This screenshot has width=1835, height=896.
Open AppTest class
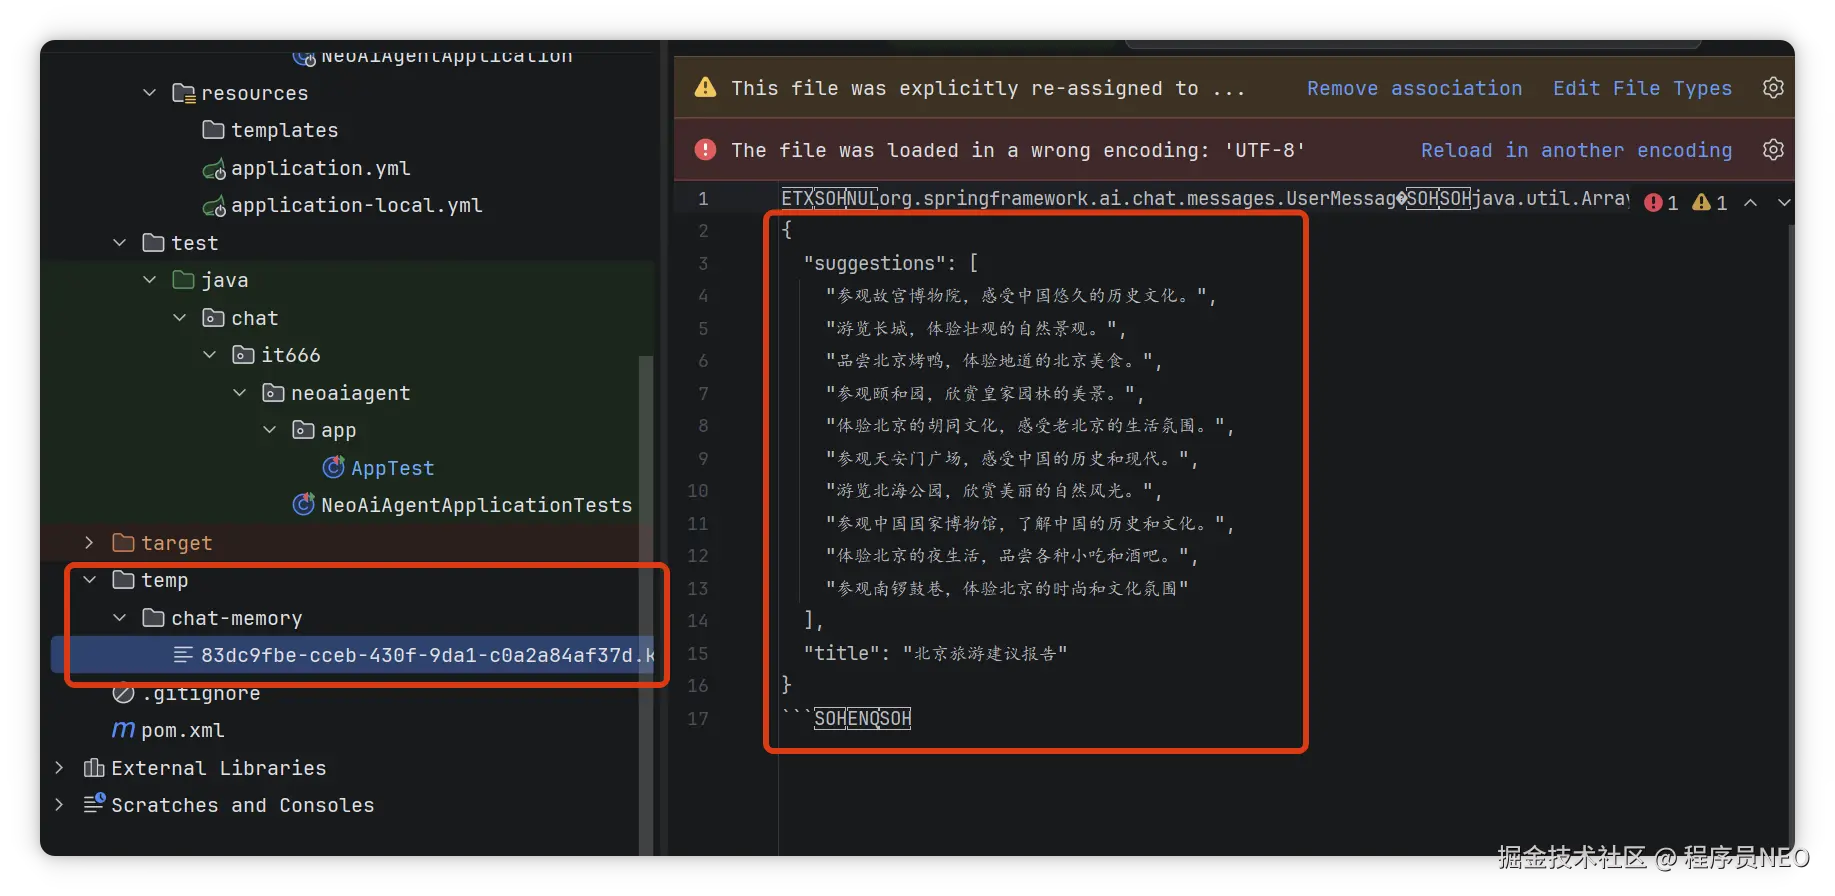coord(393,468)
